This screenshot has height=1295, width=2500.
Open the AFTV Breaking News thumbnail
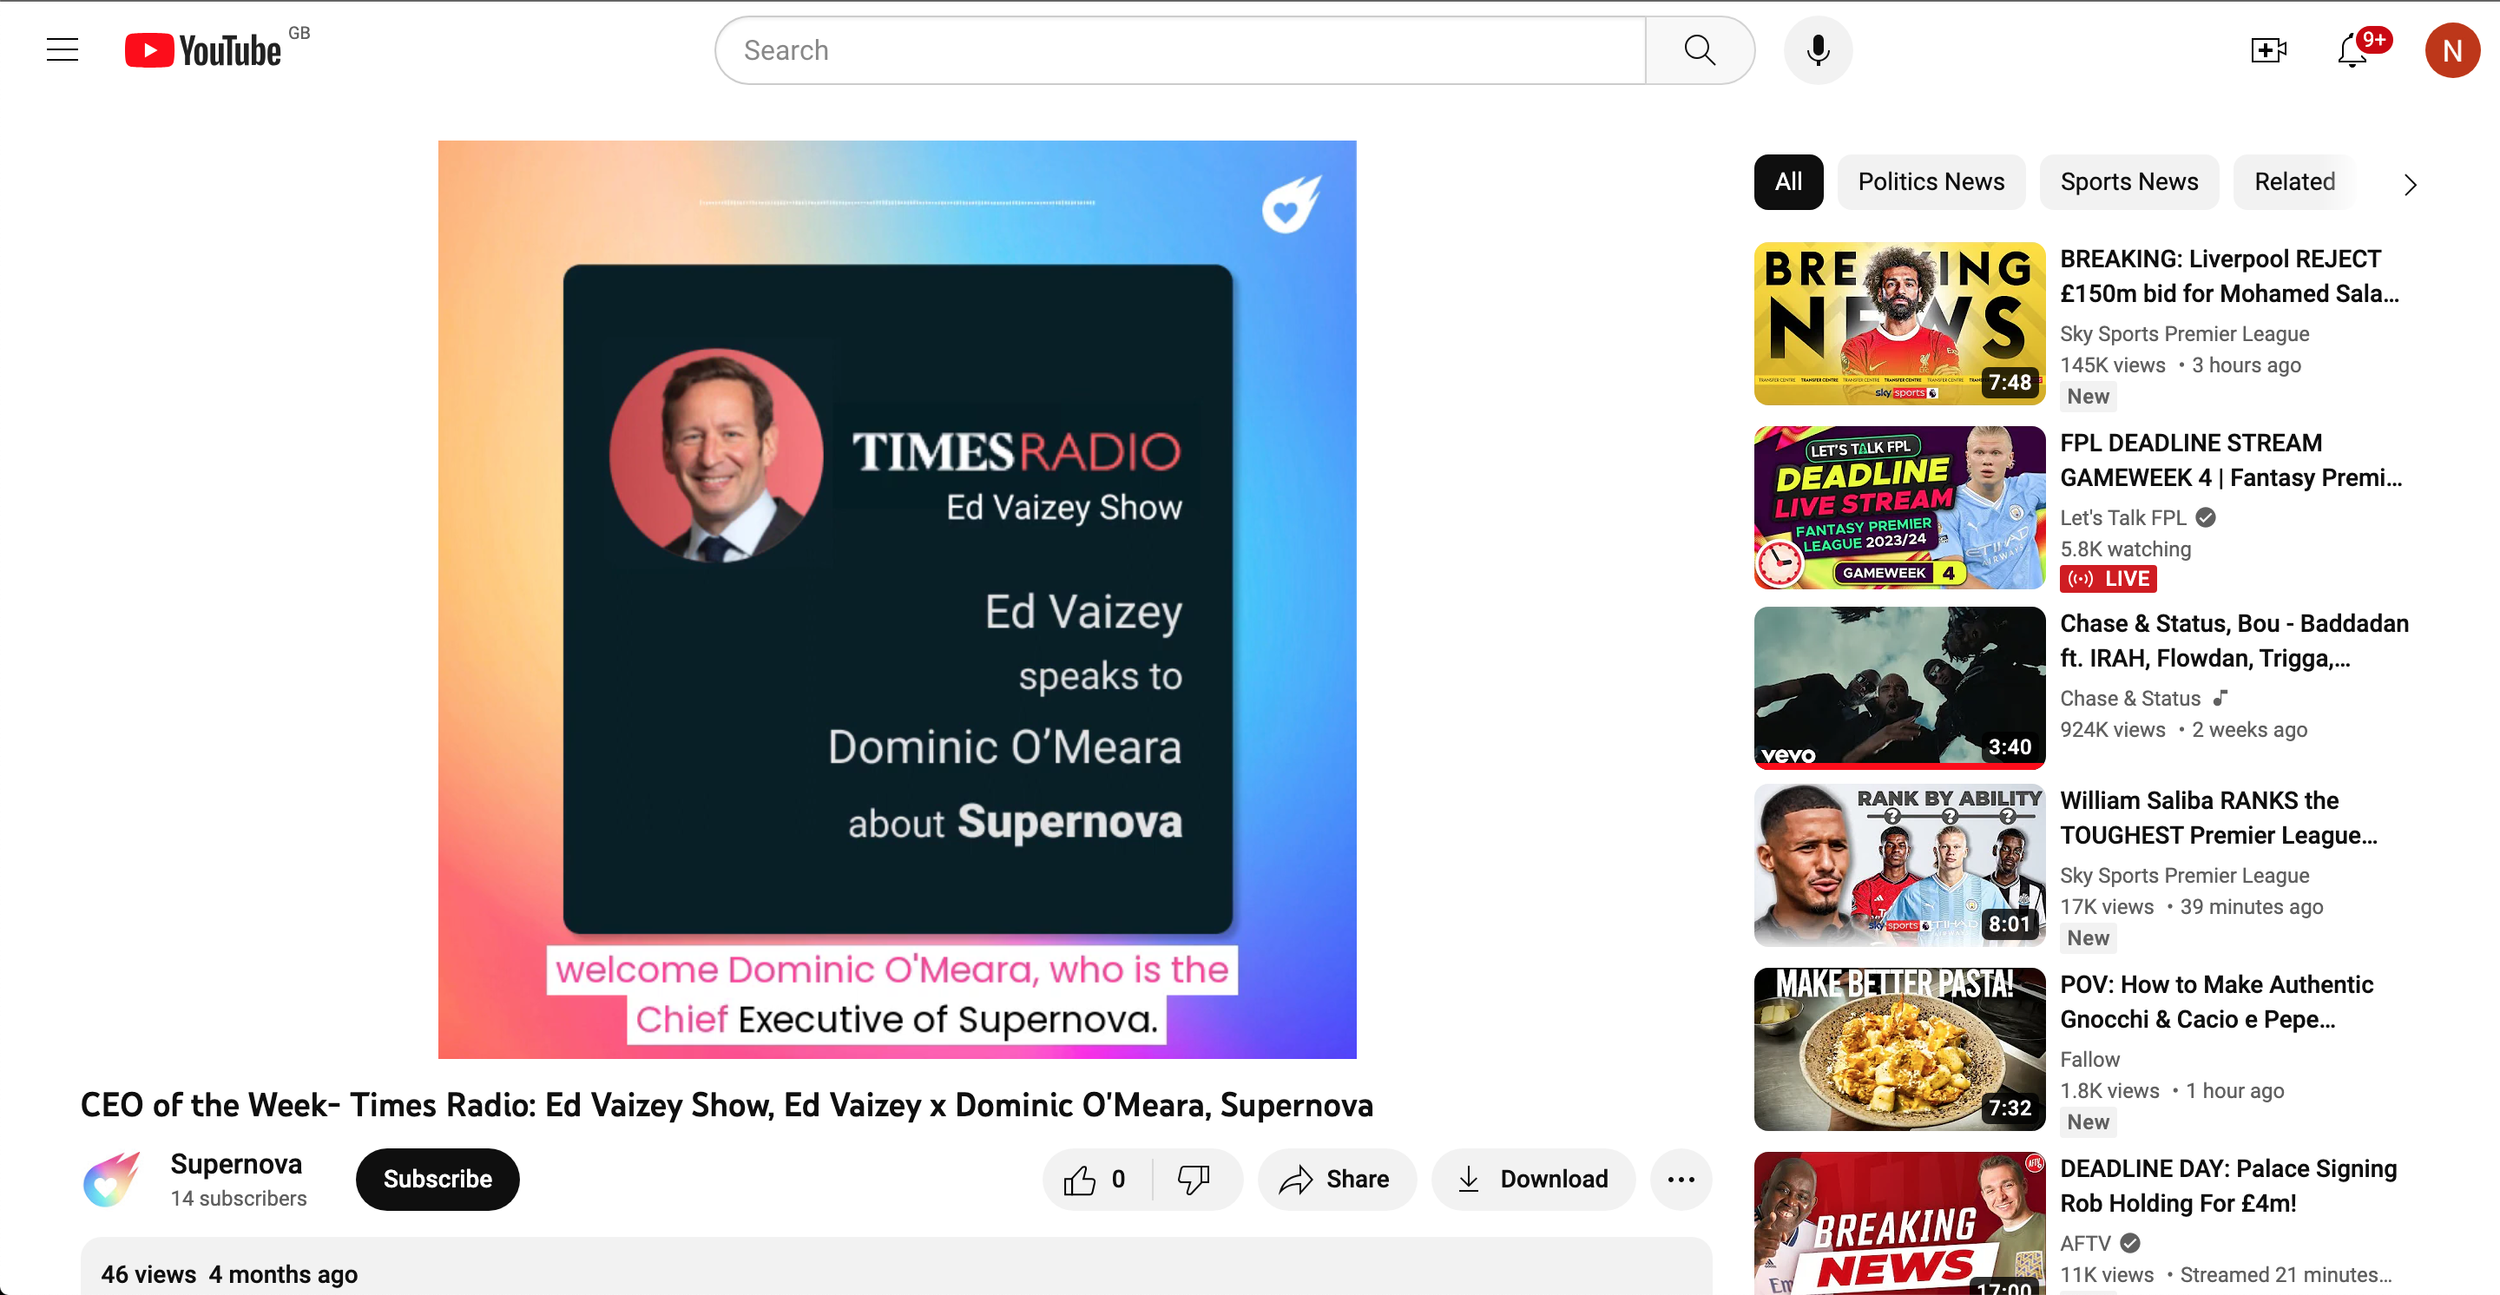tap(1899, 1224)
